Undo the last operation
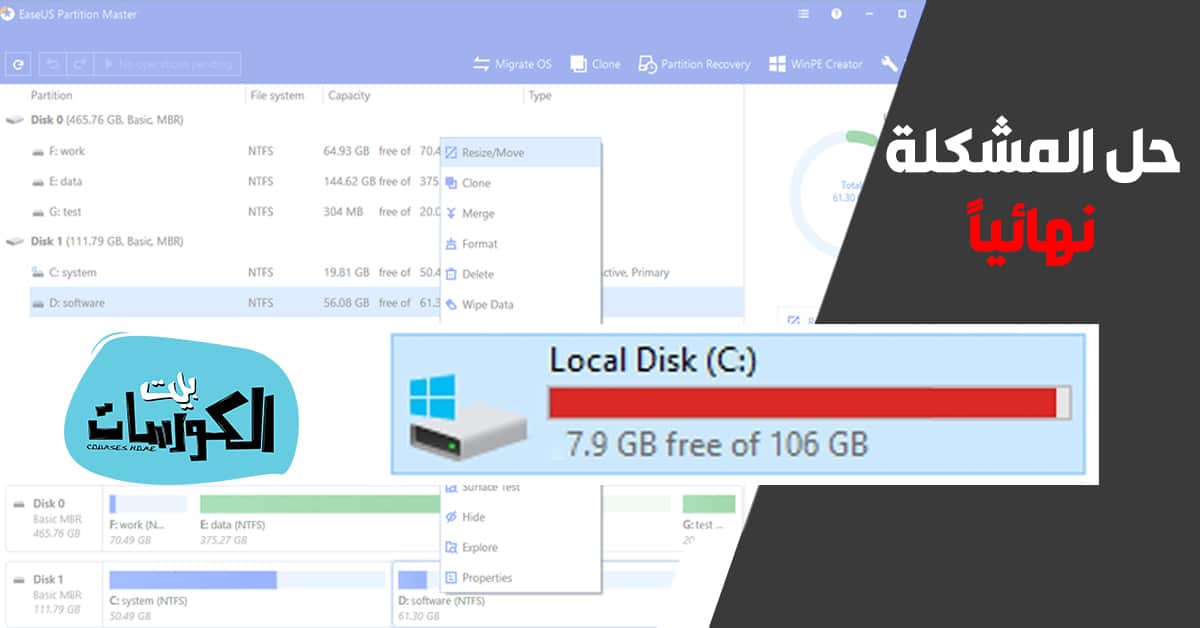Image resolution: width=1200 pixels, height=628 pixels. coord(51,64)
